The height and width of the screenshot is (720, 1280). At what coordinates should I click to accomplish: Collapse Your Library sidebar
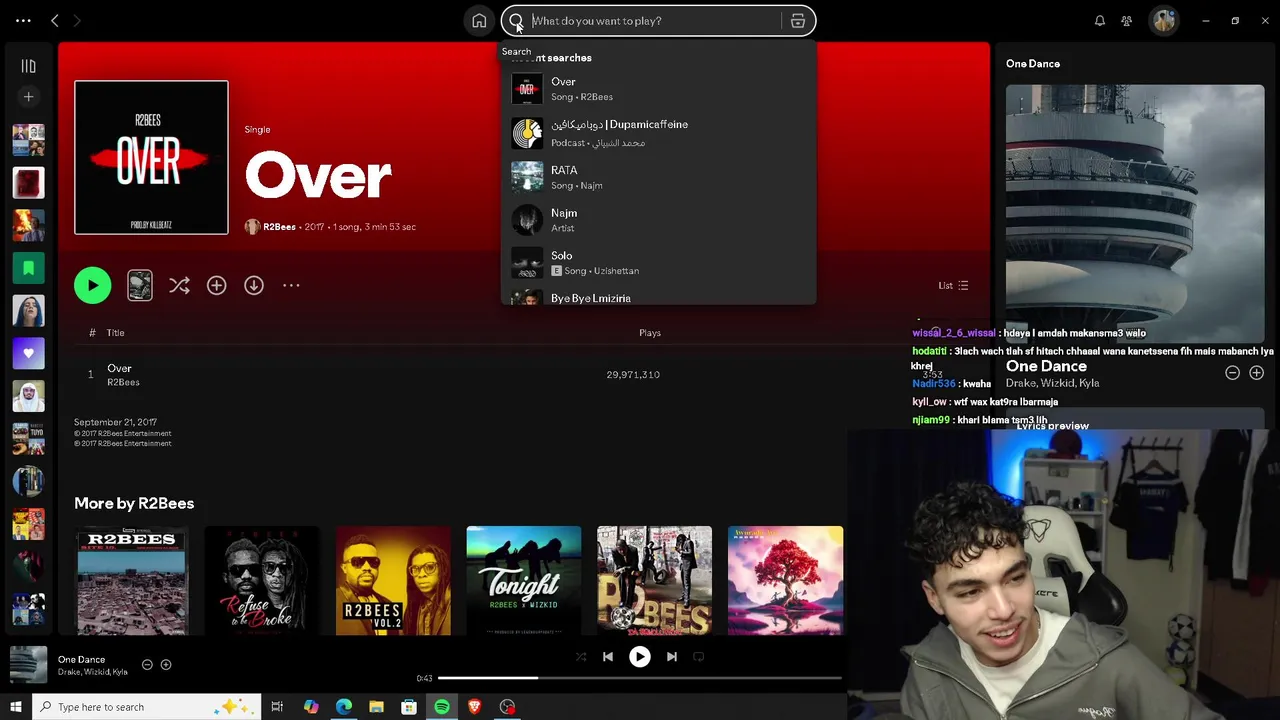[x=28, y=66]
